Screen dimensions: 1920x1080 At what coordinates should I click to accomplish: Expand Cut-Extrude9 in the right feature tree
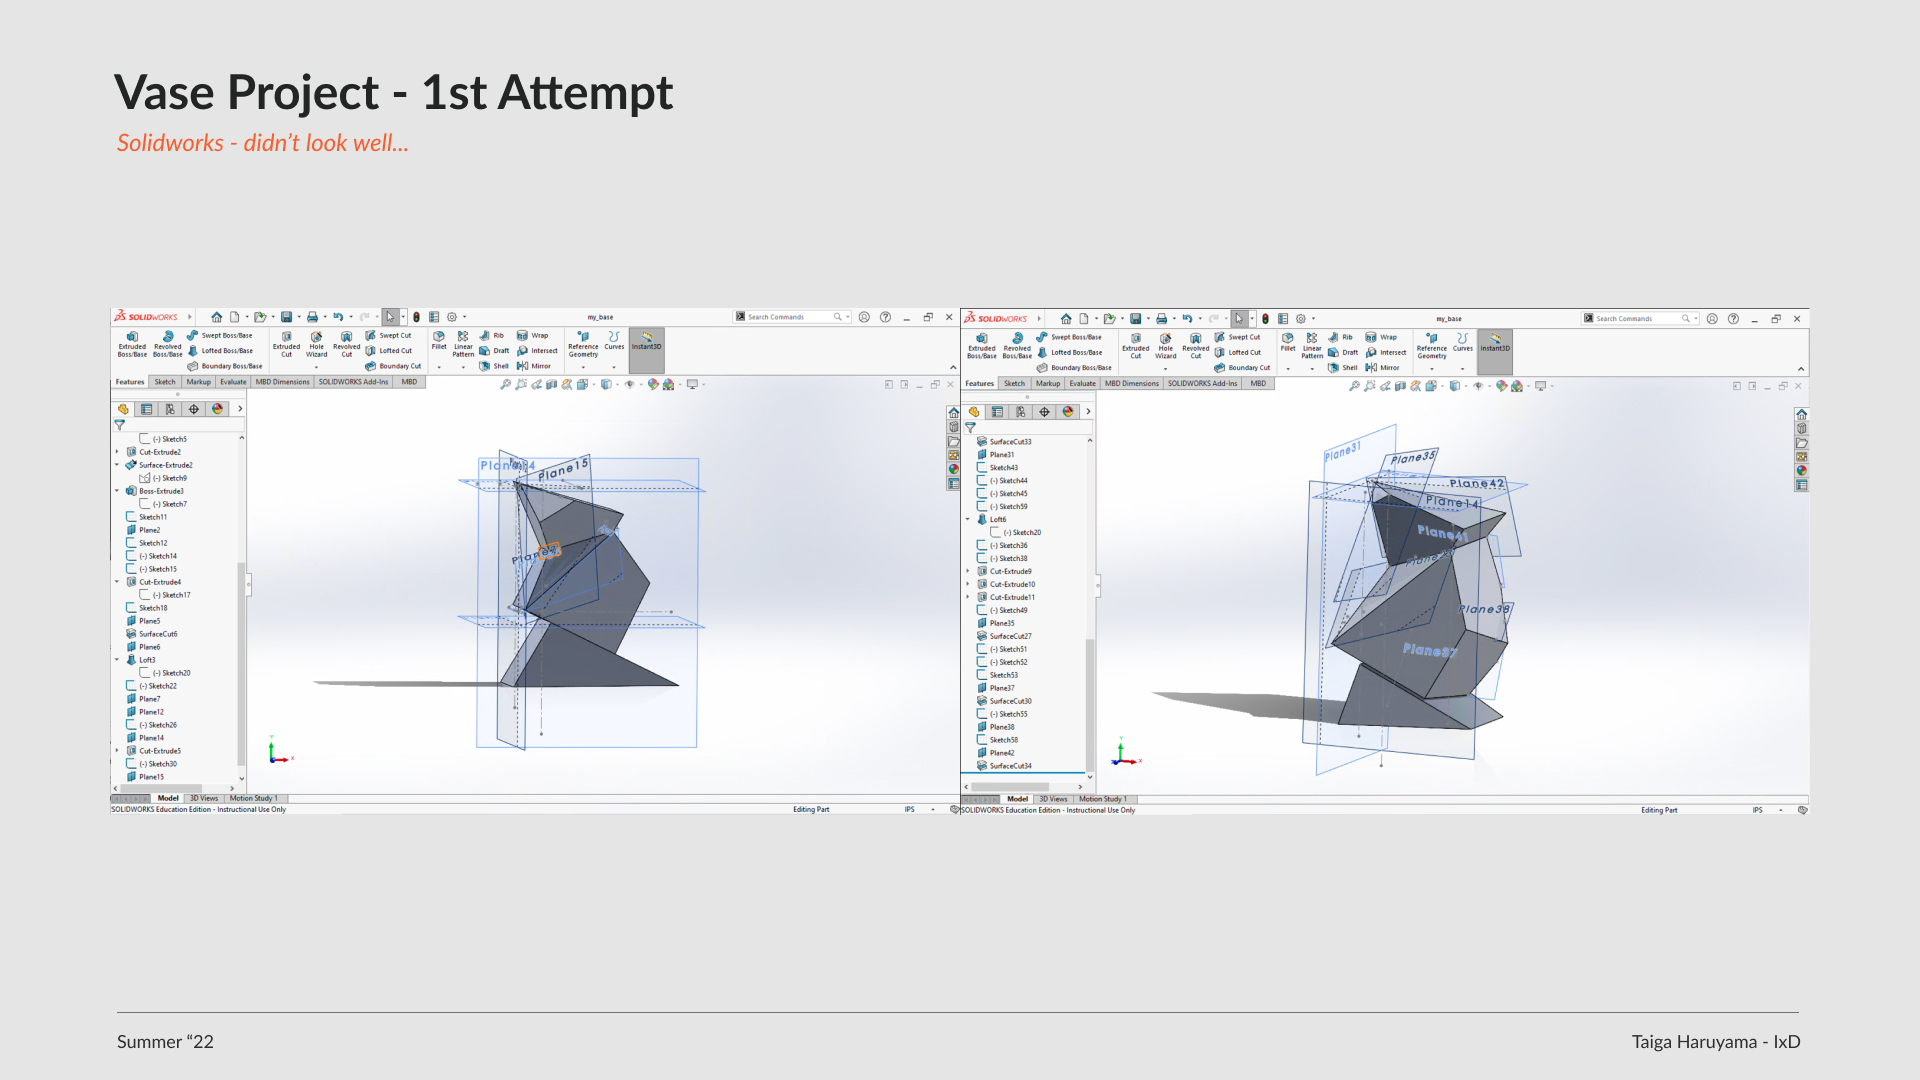(968, 571)
